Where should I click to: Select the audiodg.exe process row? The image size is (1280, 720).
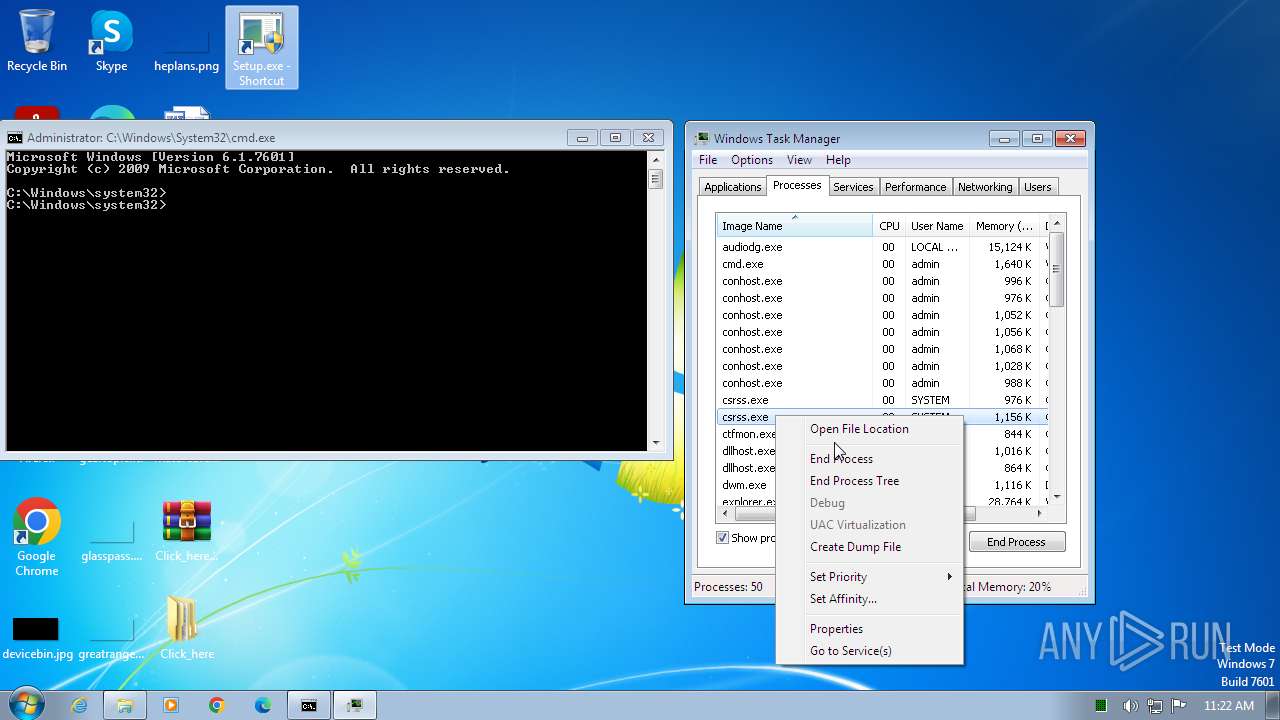coord(881,247)
